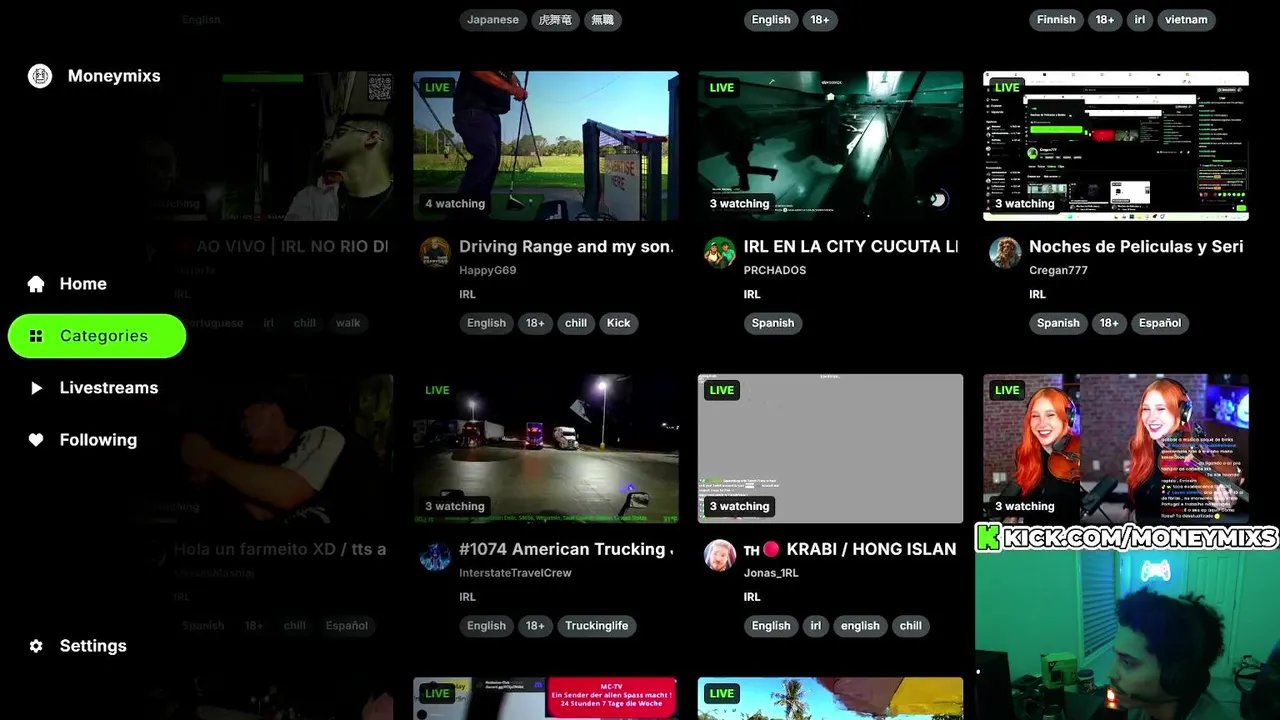This screenshot has height=720, width=1280.
Task: Select Following in the sidebar menu
Action: pyautogui.click(x=97, y=440)
